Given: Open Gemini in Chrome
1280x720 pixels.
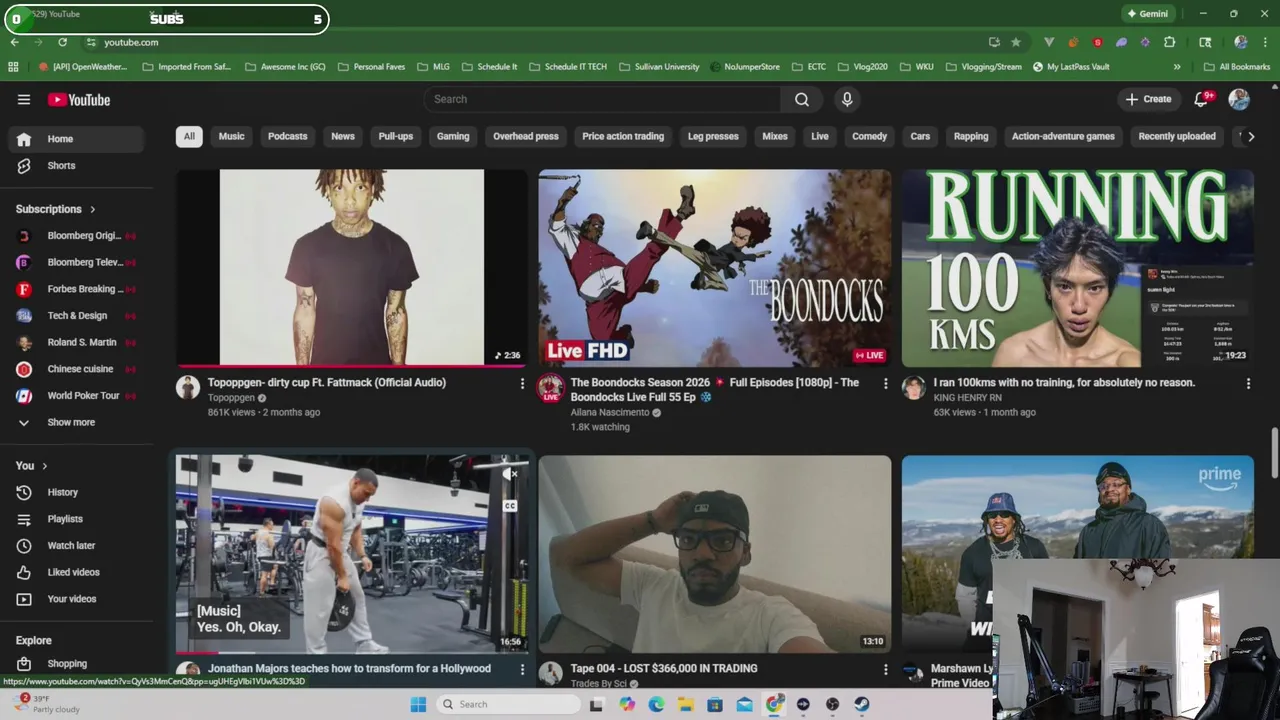Looking at the screenshot, I should 1147,14.
